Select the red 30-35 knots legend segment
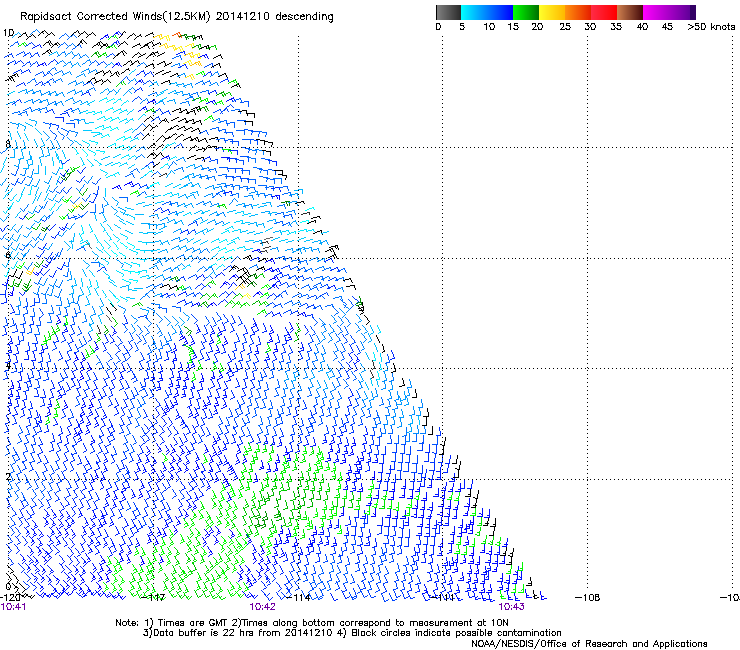Viewport: 740px width, 650px height. click(604, 12)
